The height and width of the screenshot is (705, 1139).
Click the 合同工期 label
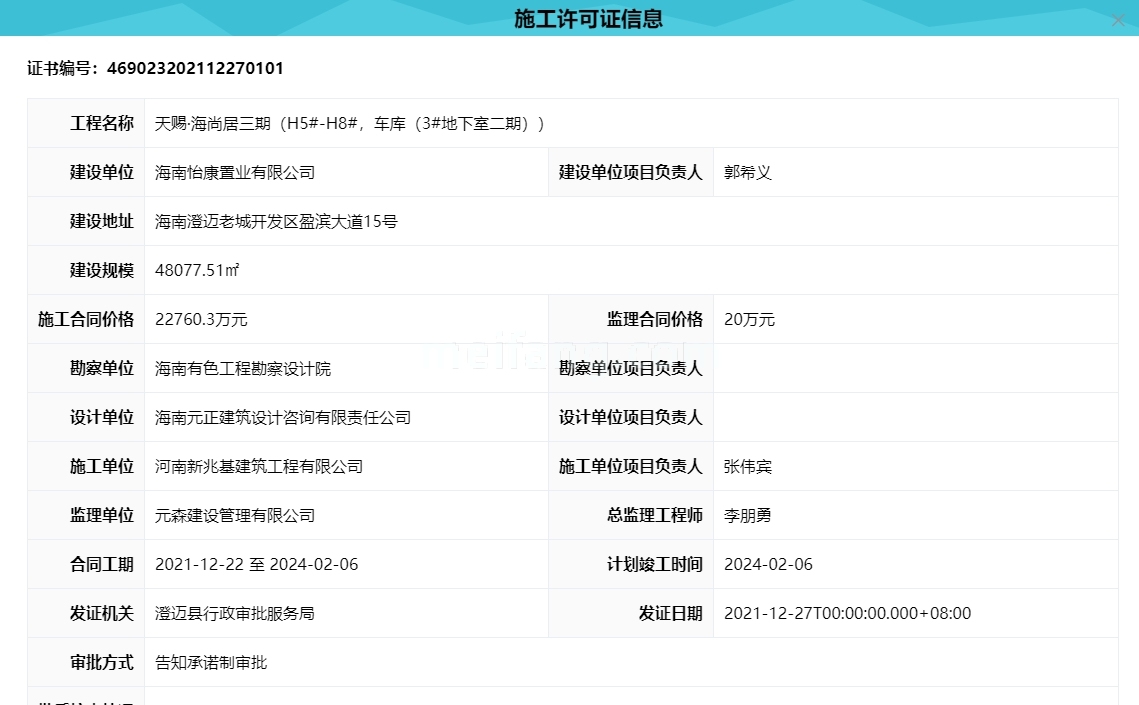102,564
